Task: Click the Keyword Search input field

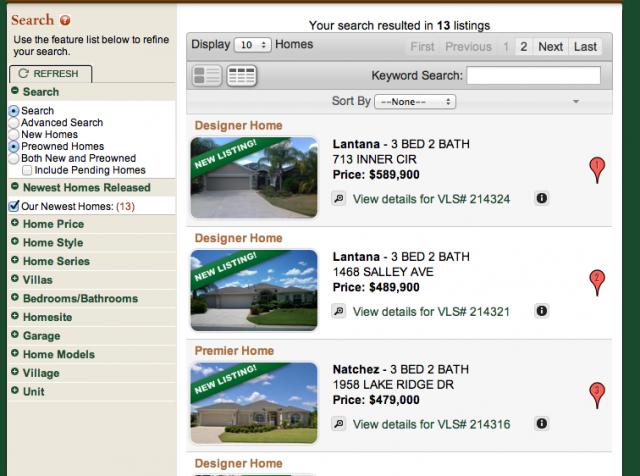Action: pyautogui.click(x=533, y=76)
